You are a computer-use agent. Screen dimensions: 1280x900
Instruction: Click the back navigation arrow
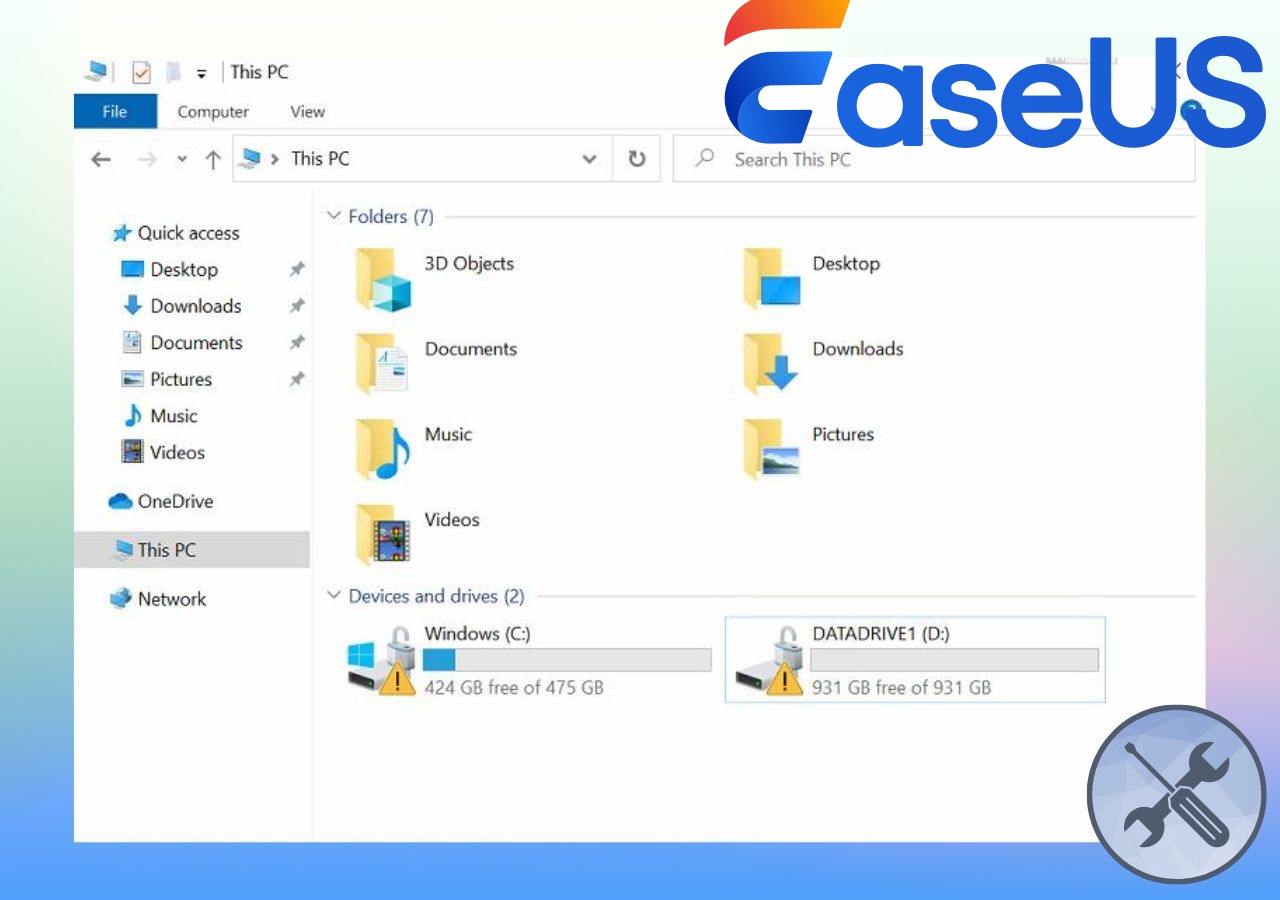101,158
